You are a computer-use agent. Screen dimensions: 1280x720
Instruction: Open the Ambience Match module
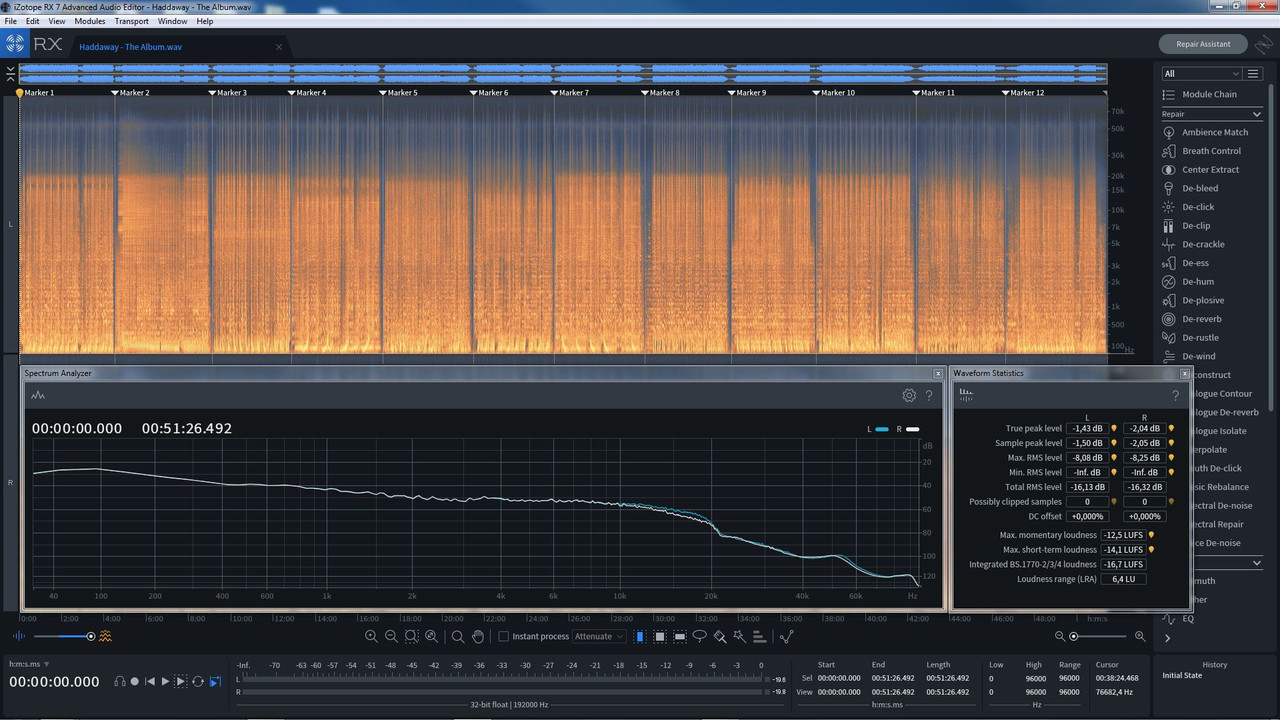1205,132
